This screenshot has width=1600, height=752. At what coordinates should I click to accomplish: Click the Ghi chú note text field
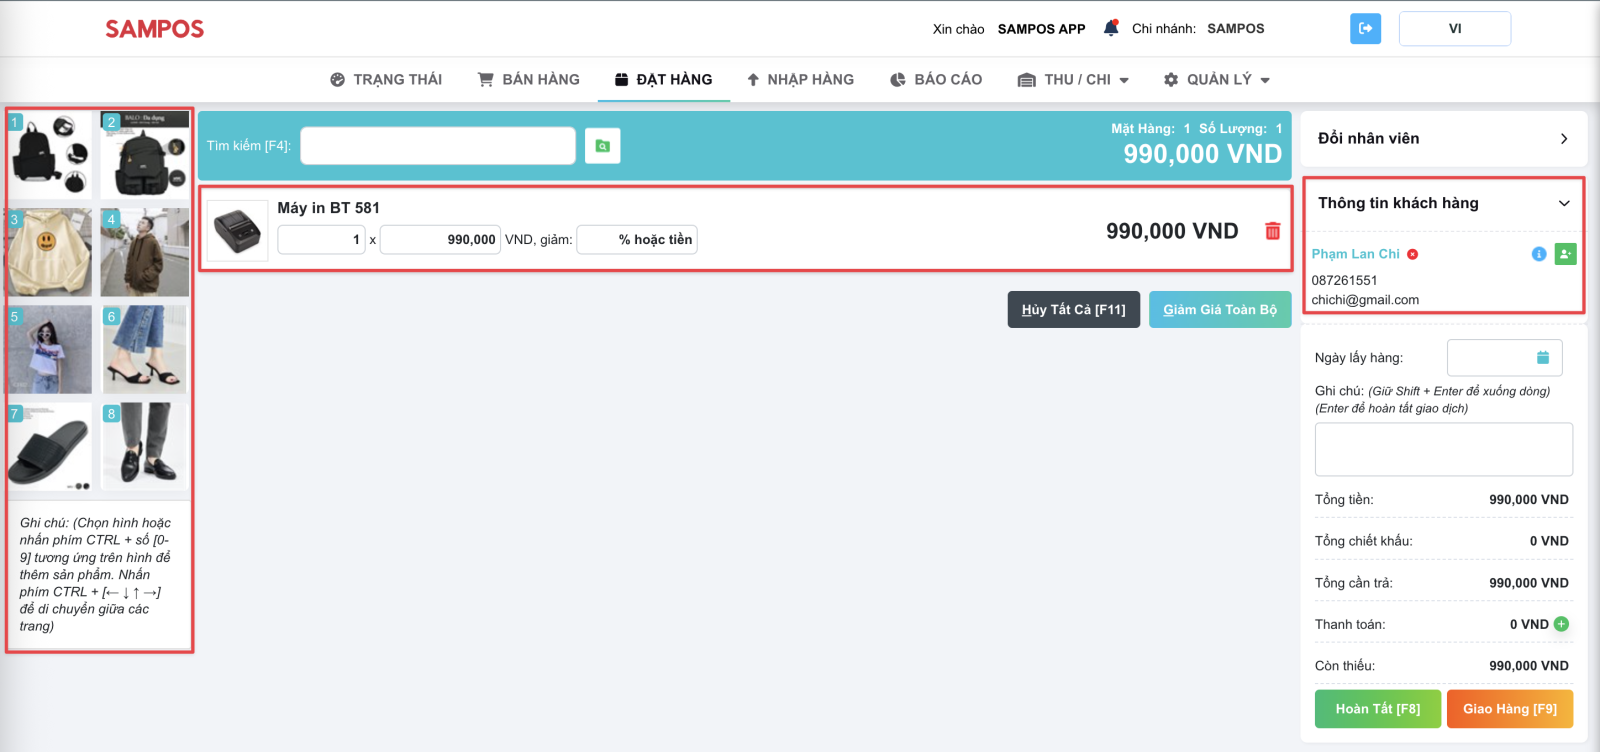click(1443, 449)
